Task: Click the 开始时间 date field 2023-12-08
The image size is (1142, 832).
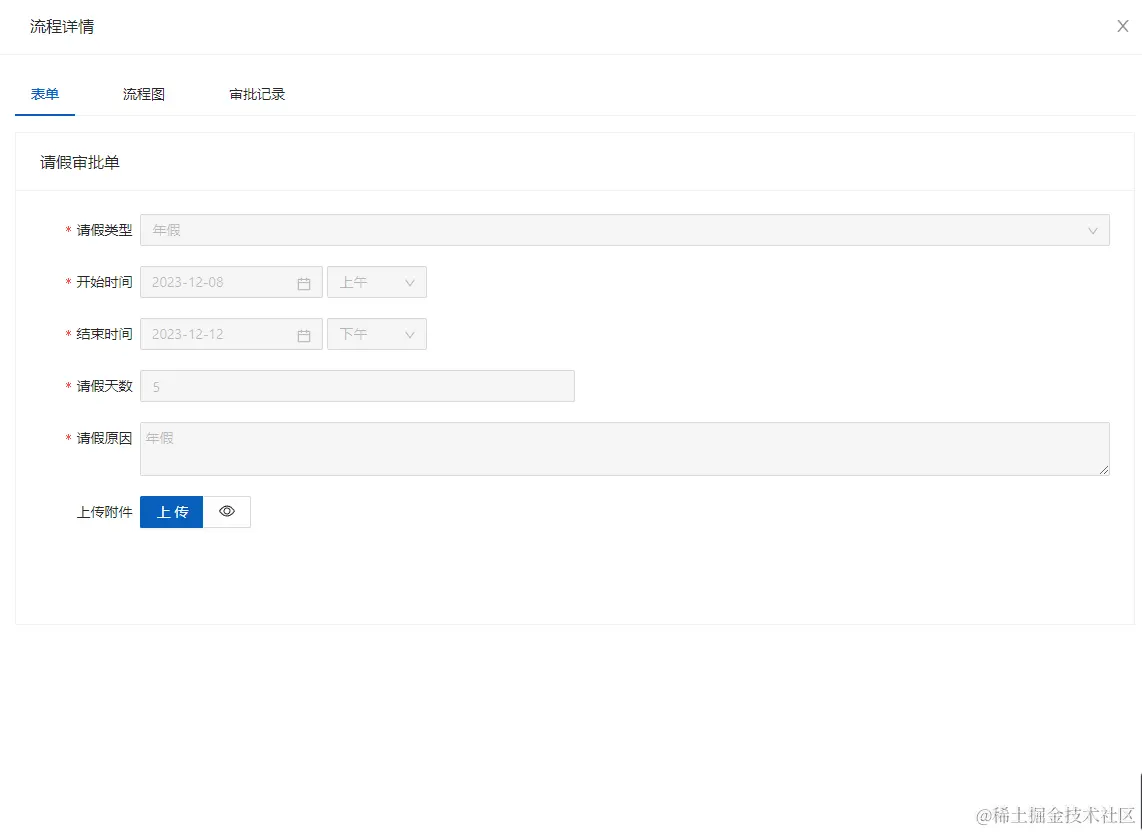Action: pos(231,282)
